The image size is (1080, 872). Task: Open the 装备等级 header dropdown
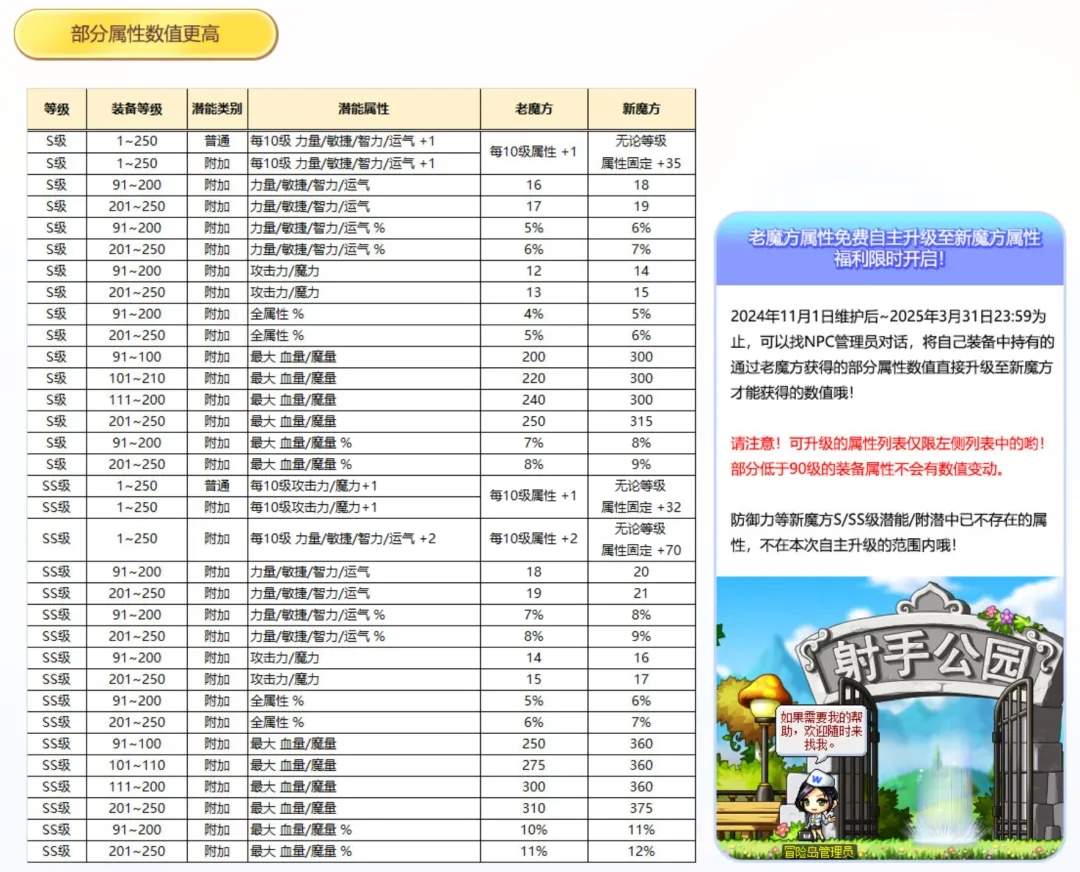[x=137, y=108]
